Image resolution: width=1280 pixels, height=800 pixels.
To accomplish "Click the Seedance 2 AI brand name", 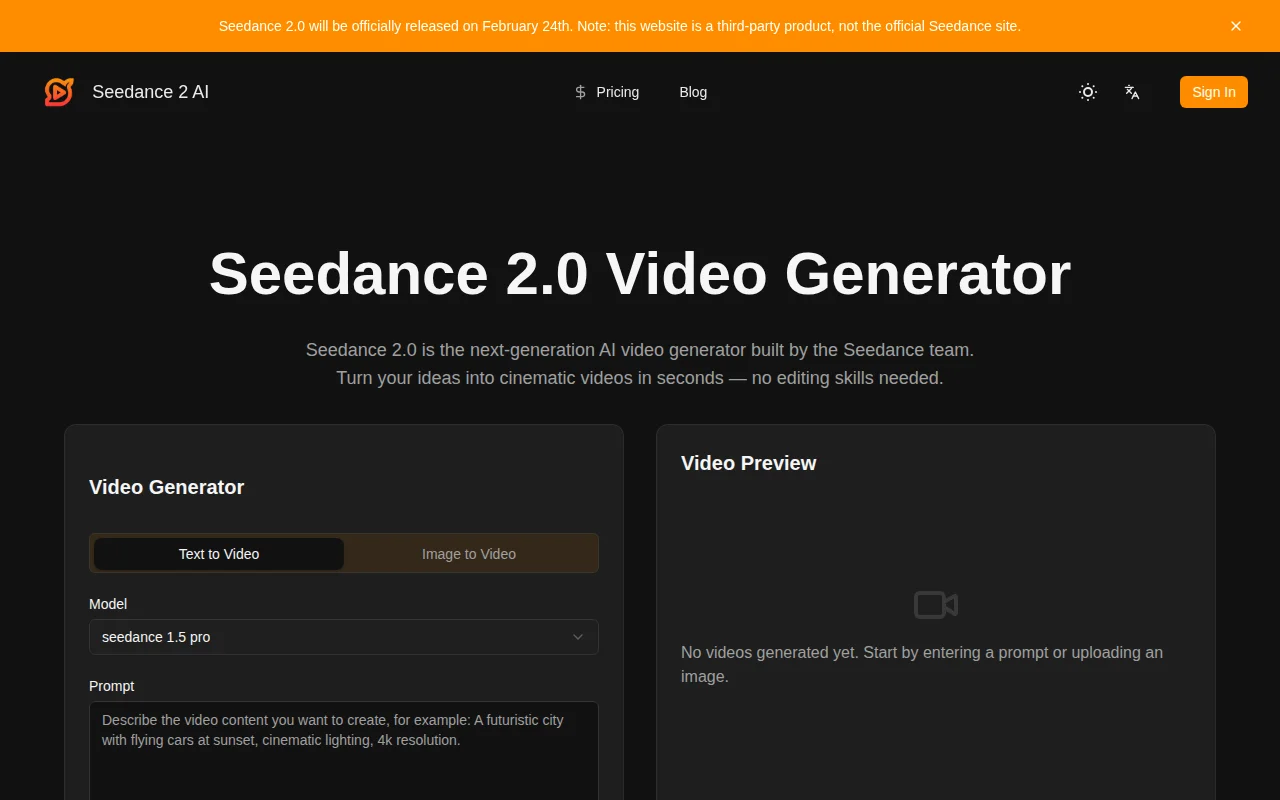I will pyautogui.click(x=151, y=92).
